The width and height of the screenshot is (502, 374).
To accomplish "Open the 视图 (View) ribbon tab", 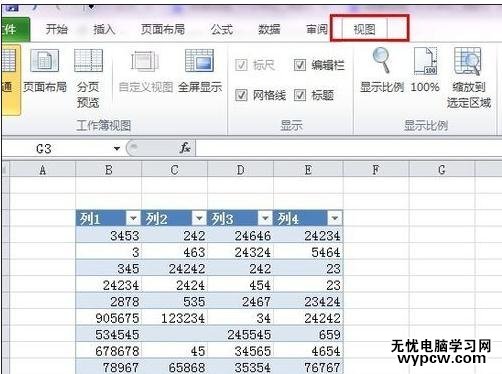I will pyautogui.click(x=364, y=30).
